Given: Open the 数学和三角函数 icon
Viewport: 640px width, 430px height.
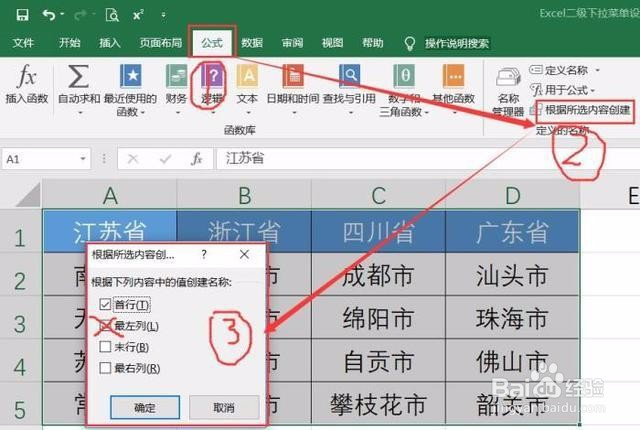Looking at the screenshot, I should coord(404,75).
